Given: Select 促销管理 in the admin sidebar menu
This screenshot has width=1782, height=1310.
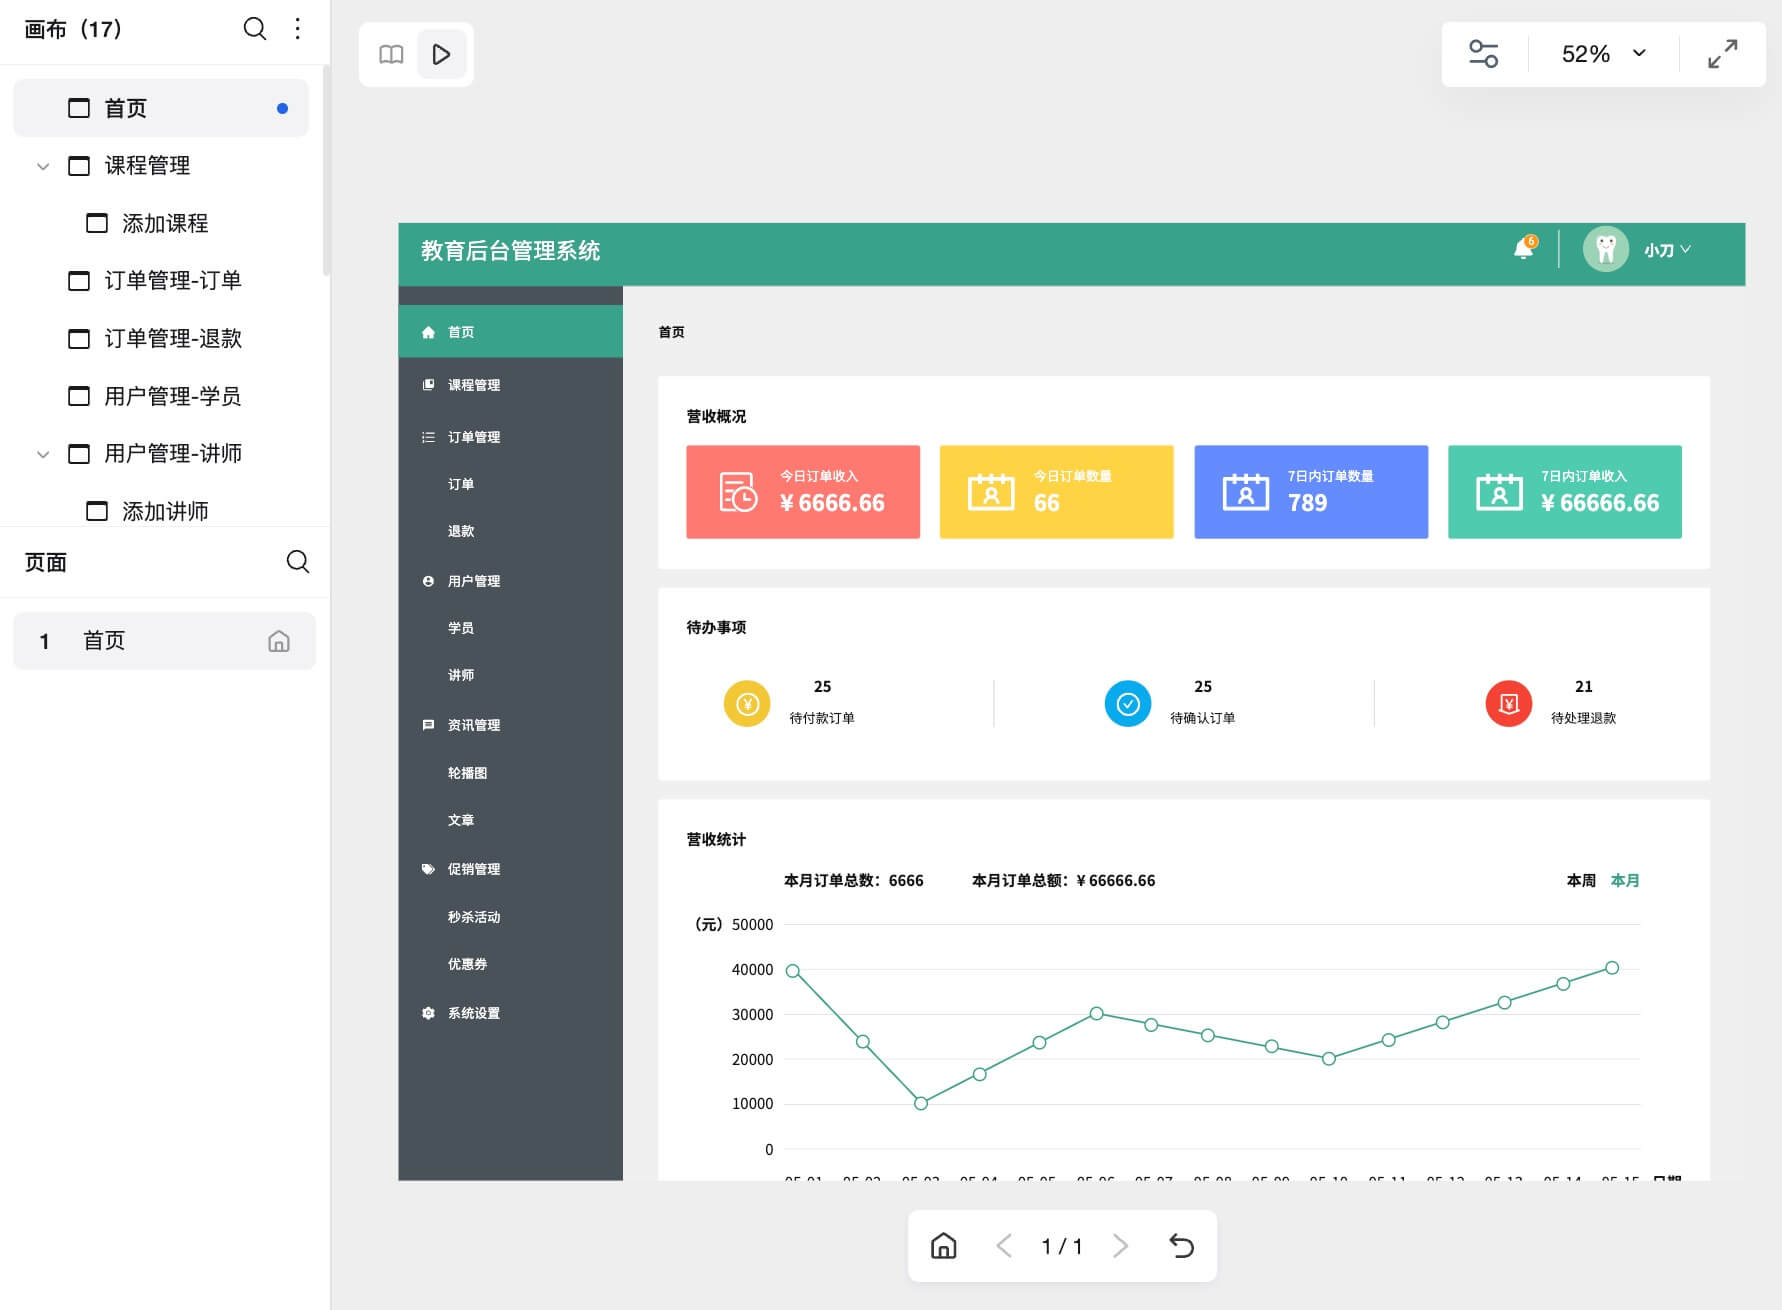Looking at the screenshot, I should [x=475, y=868].
